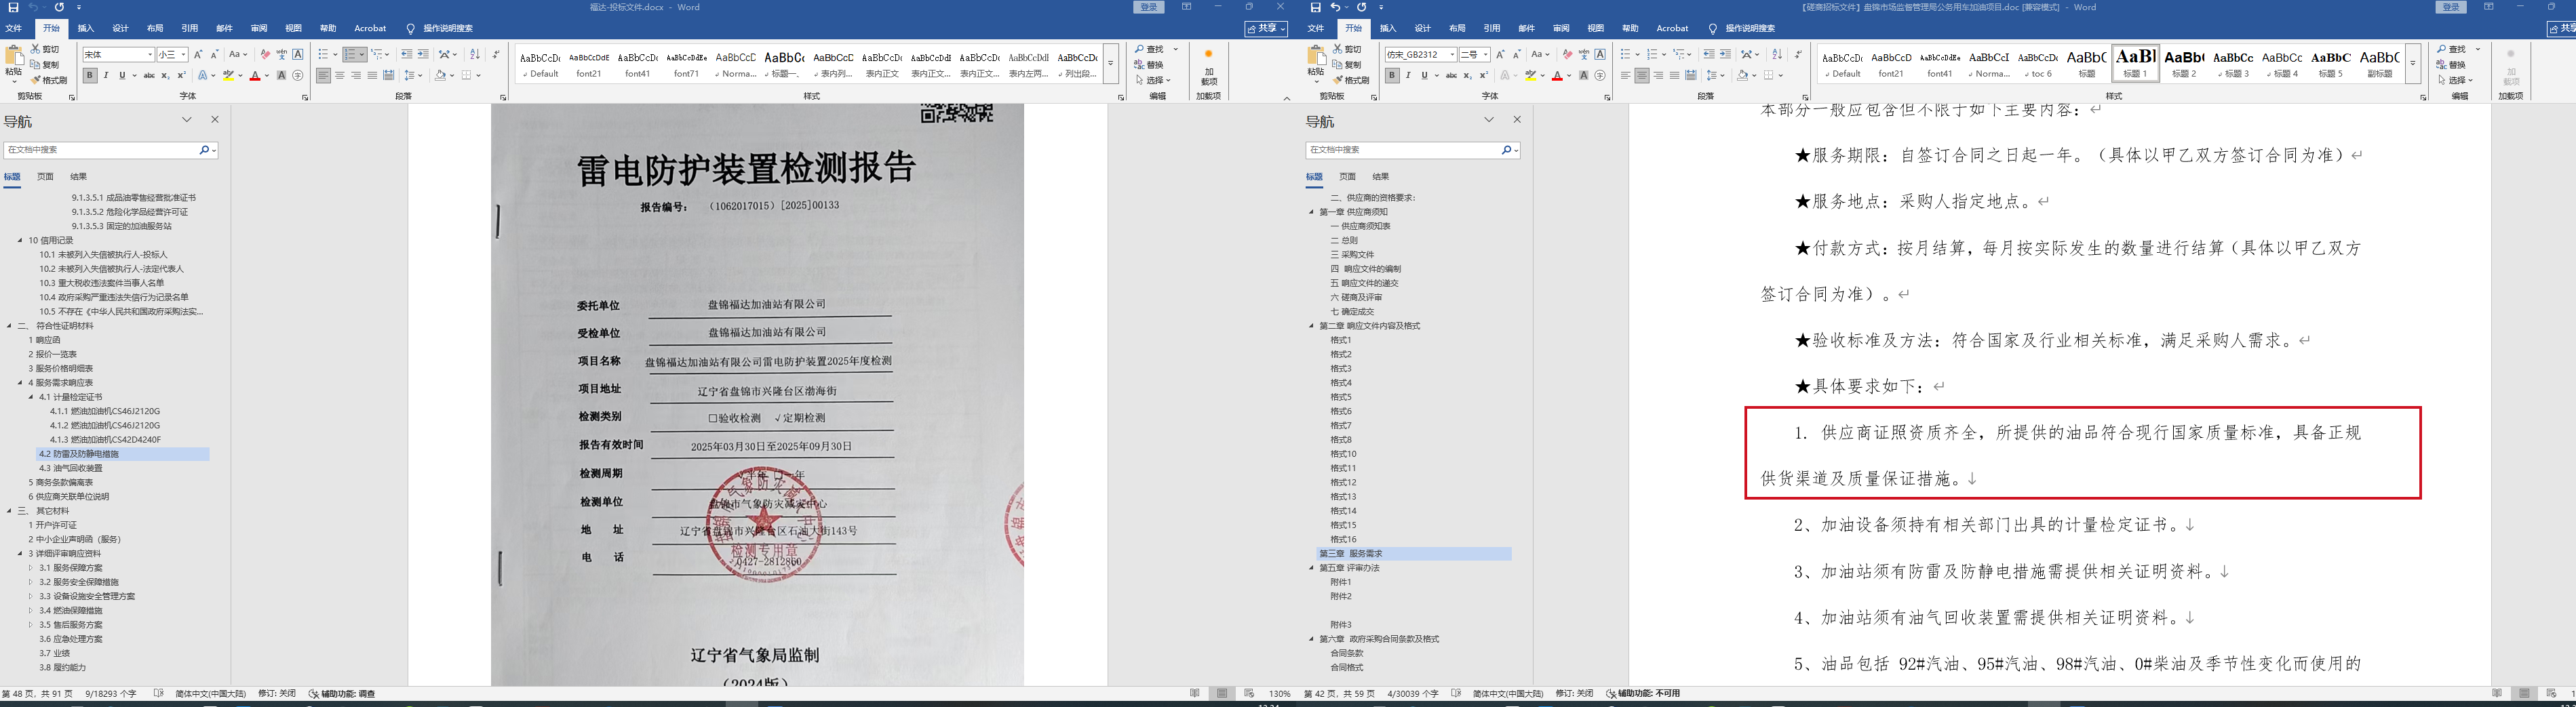Toggle Italic in left Word window
The width and height of the screenshot is (2576, 707).
106,75
